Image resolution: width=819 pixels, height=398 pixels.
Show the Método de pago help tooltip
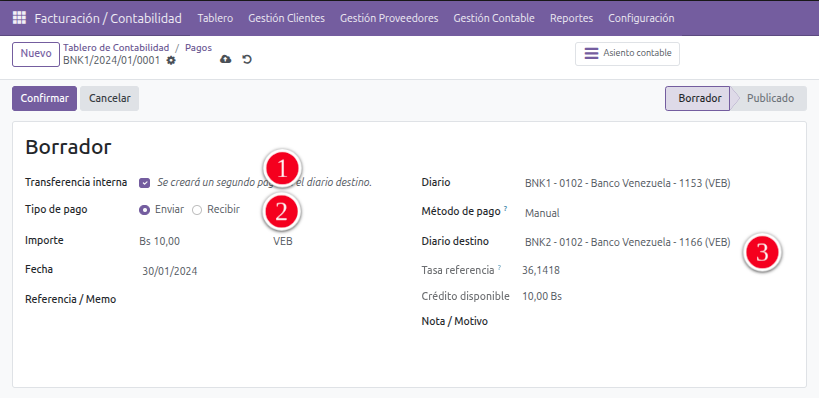(506, 209)
